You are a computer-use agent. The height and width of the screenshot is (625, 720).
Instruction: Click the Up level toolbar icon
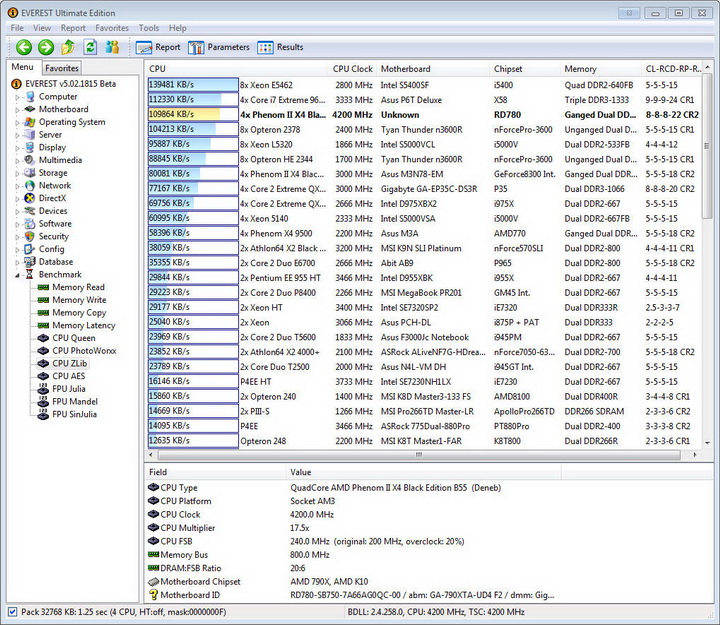[68, 47]
